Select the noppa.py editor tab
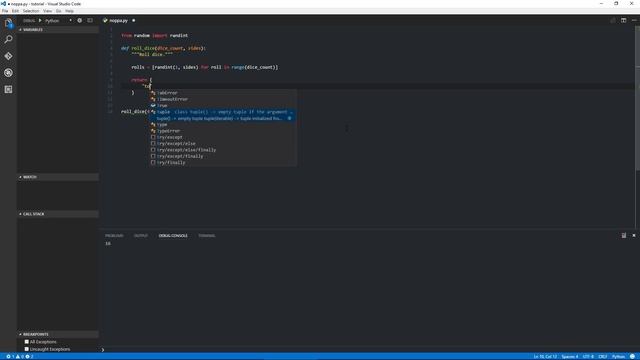The width and height of the screenshot is (640, 360). pyautogui.click(x=119, y=20)
